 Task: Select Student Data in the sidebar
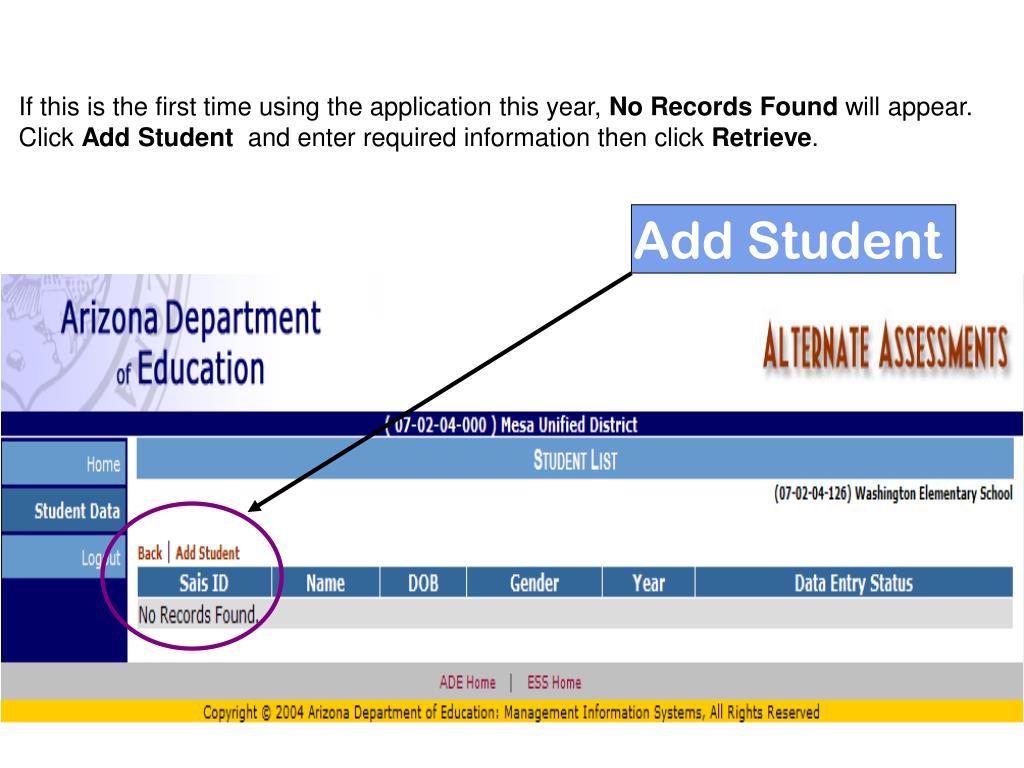pos(64,511)
